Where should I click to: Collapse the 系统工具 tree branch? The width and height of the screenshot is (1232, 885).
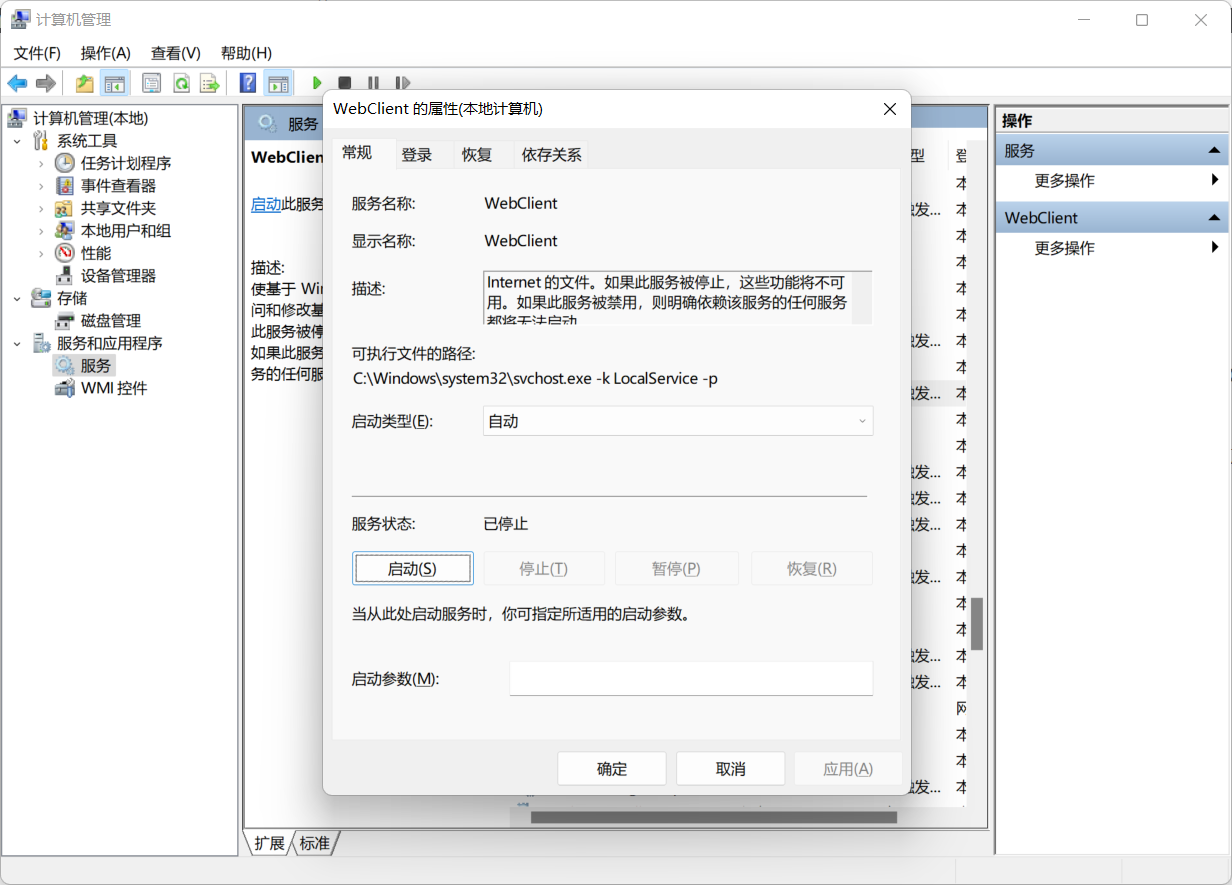(17, 141)
